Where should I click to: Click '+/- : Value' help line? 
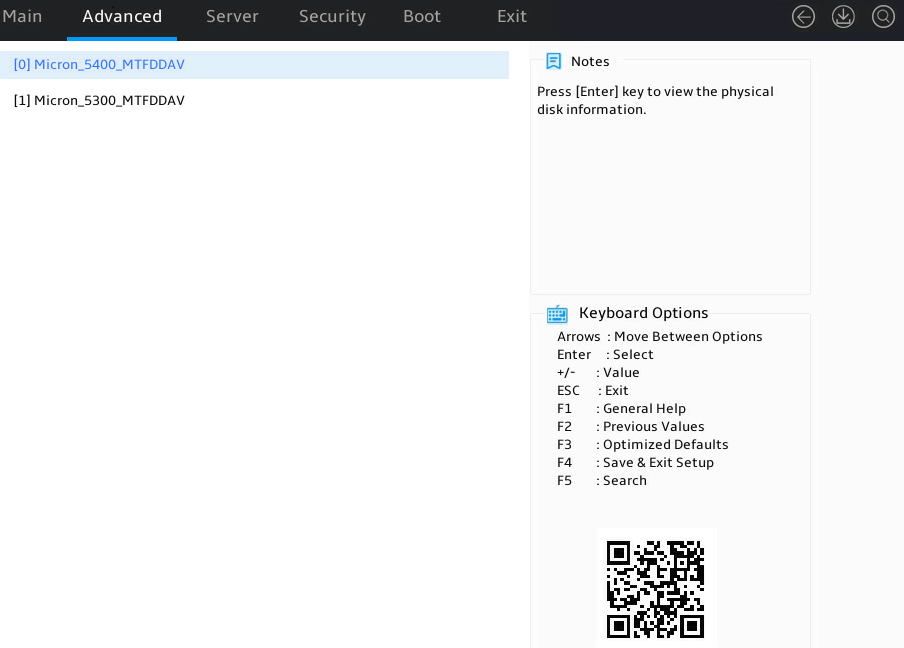pyautogui.click(x=598, y=372)
